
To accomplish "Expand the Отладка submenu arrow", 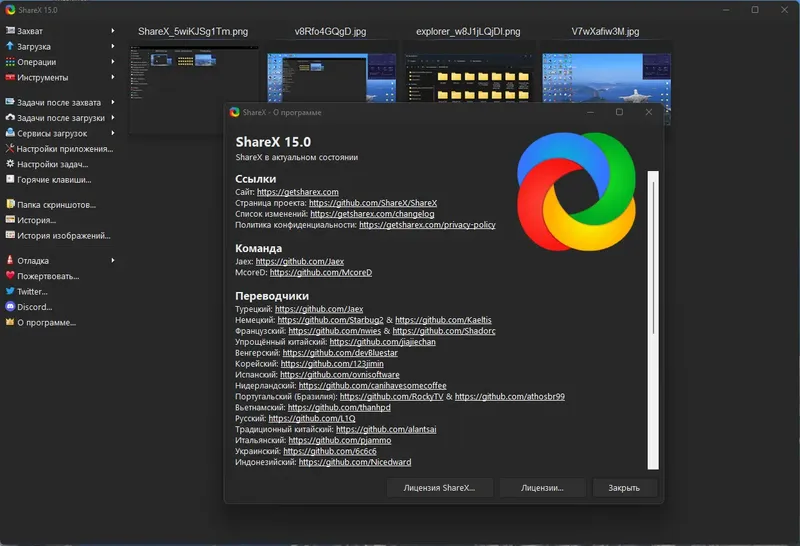I will [x=113, y=260].
